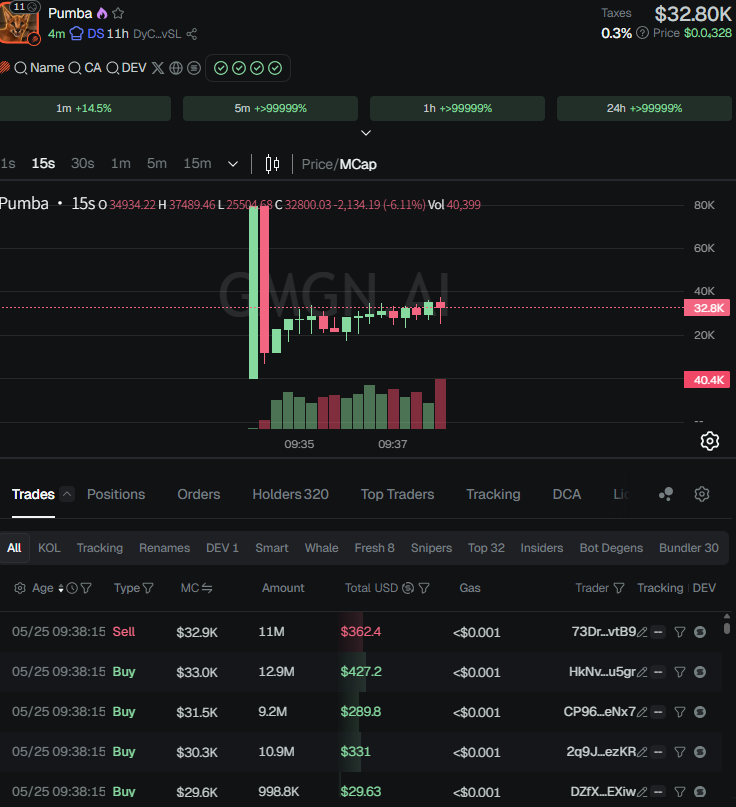
Task: Select the 24h price change box
Action: (x=644, y=109)
